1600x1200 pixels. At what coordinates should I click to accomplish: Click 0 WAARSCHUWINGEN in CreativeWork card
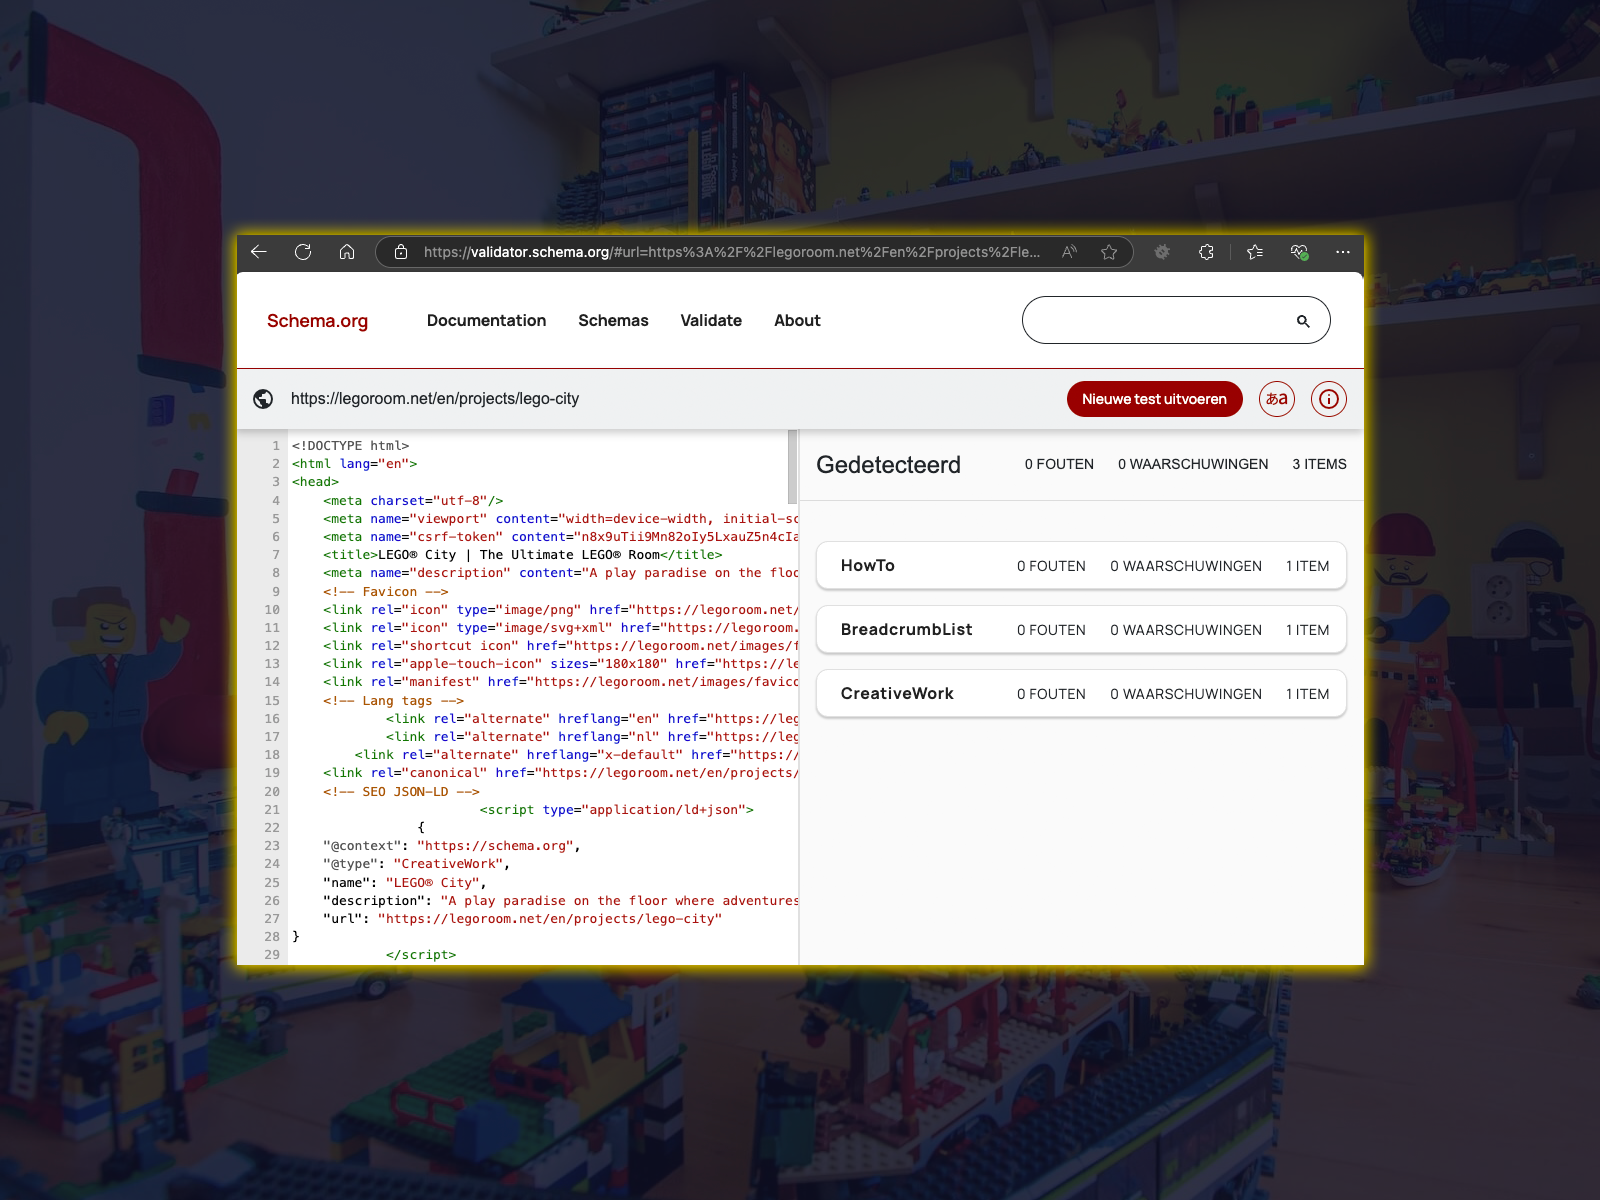[x=1186, y=694]
